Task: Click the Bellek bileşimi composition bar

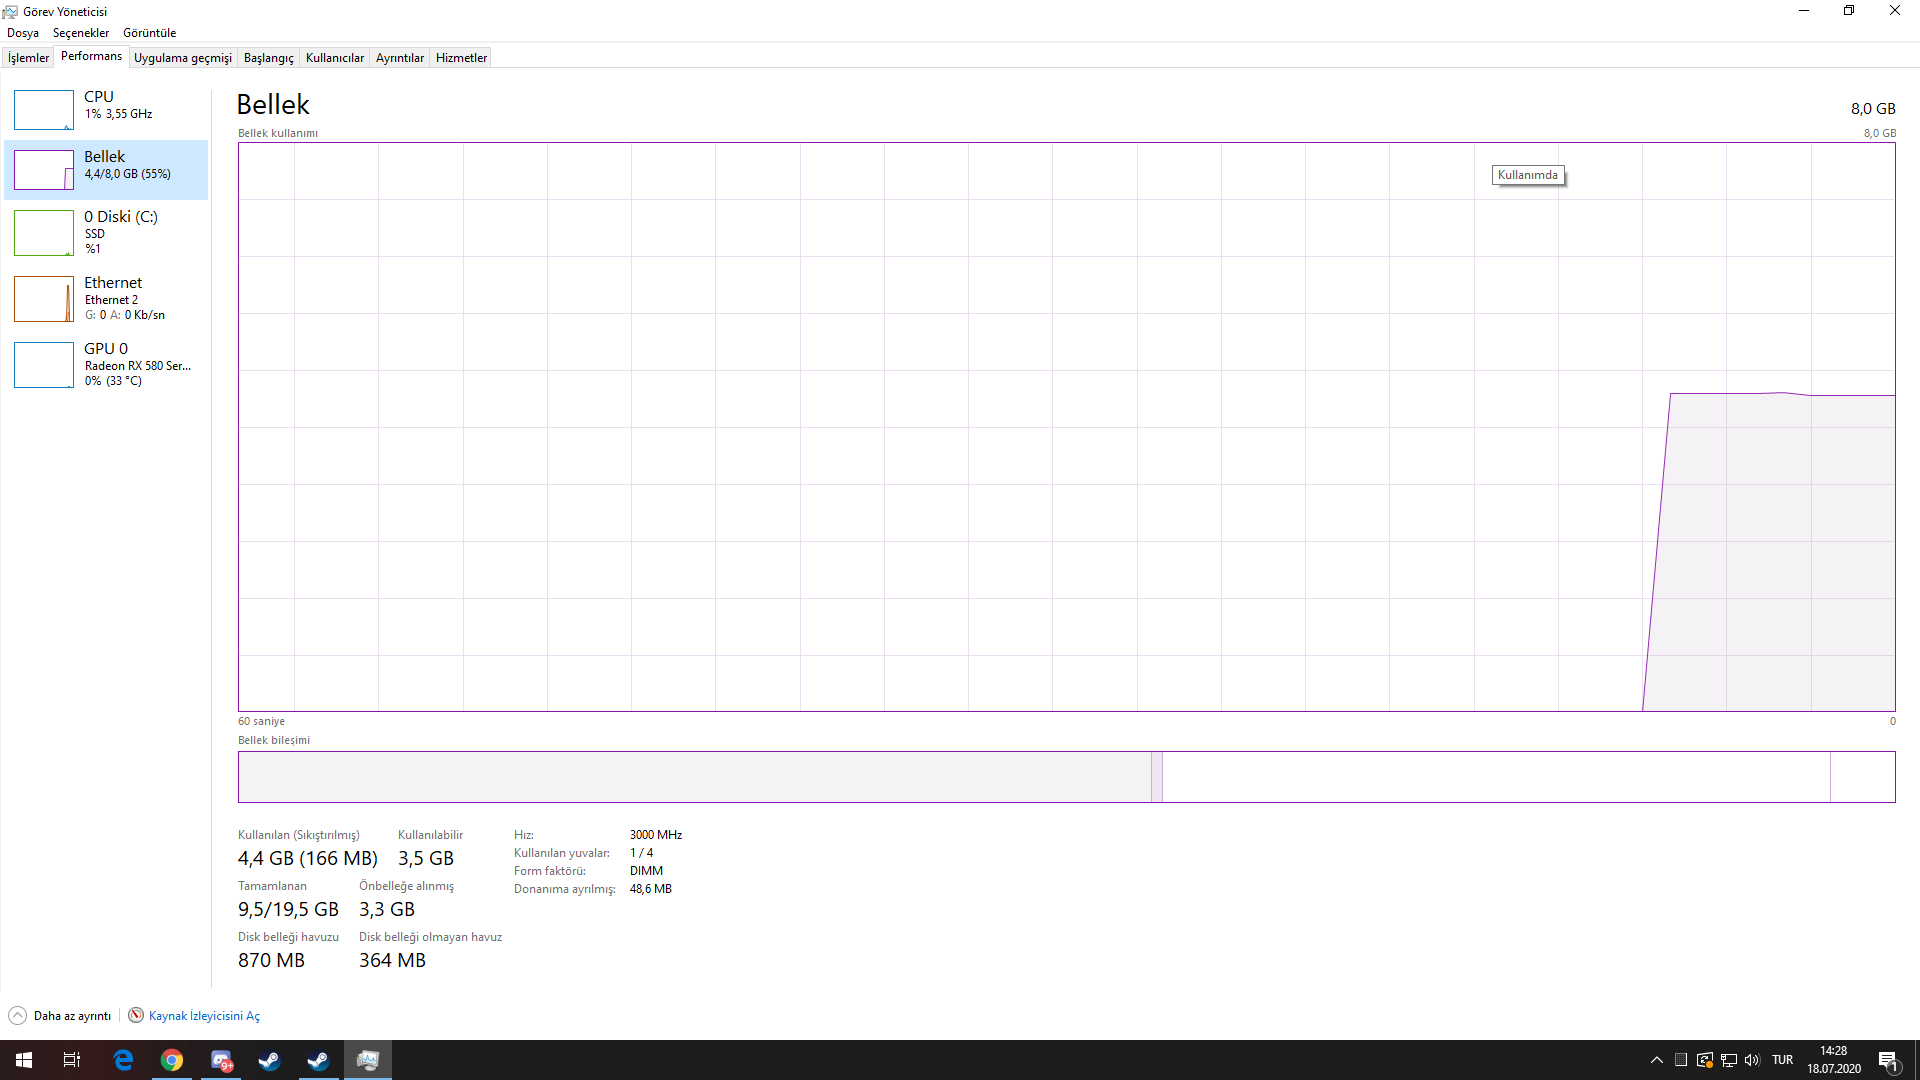Action: (x=1066, y=777)
